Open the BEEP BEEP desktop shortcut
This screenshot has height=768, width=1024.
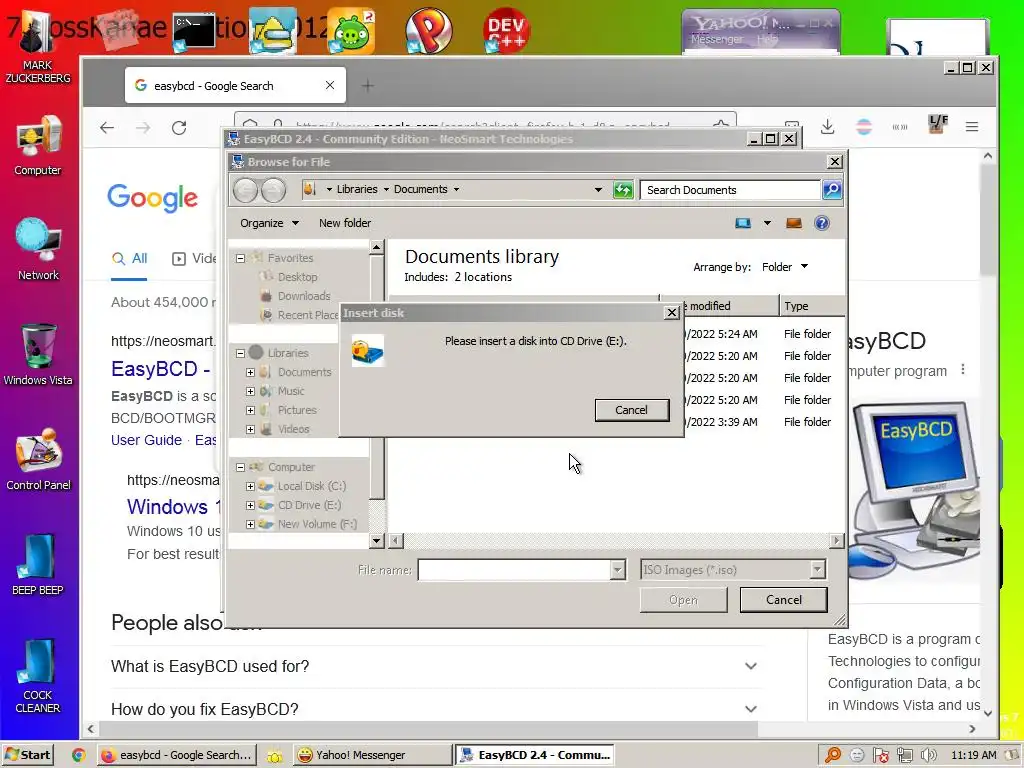(38, 564)
